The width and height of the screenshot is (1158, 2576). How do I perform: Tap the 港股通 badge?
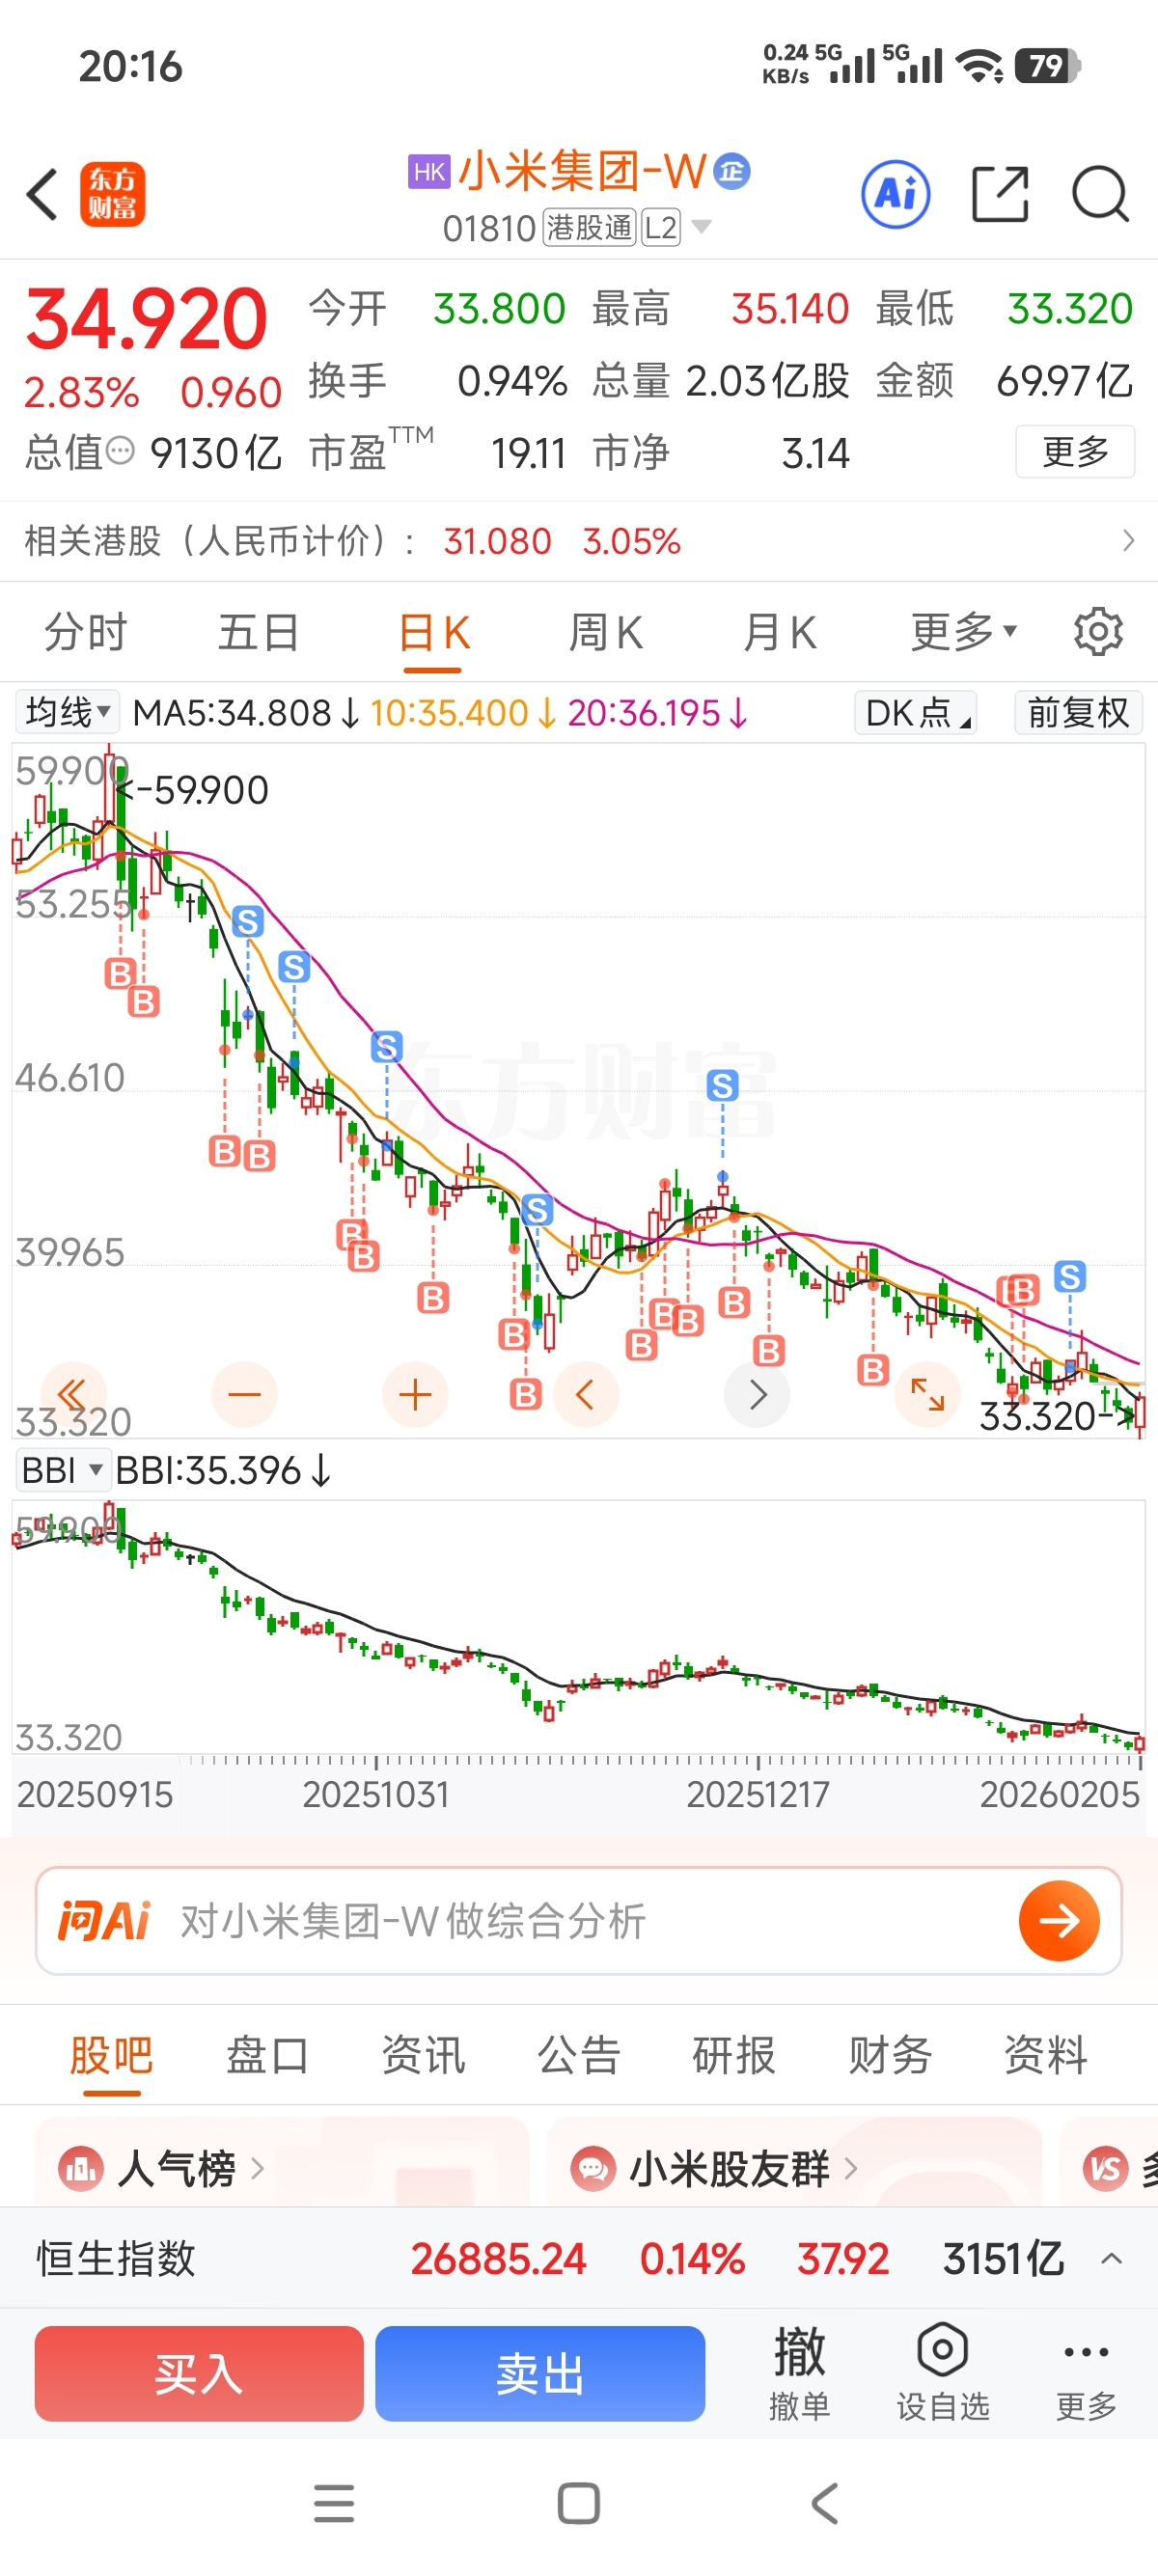click(x=589, y=228)
